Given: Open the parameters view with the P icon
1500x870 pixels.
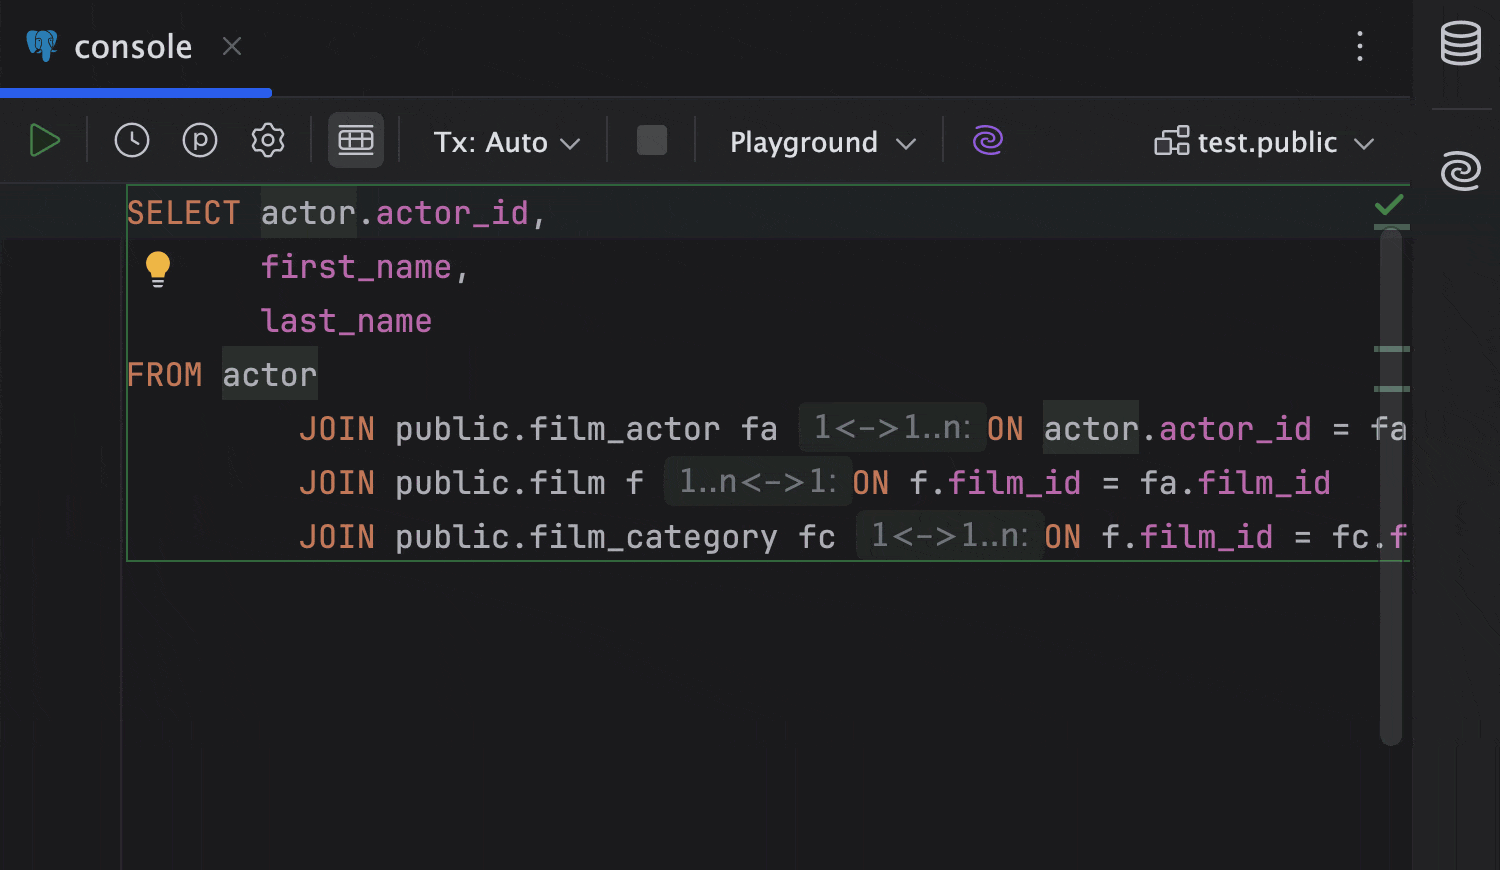Looking at the screenshot, I should pos(199,140).
